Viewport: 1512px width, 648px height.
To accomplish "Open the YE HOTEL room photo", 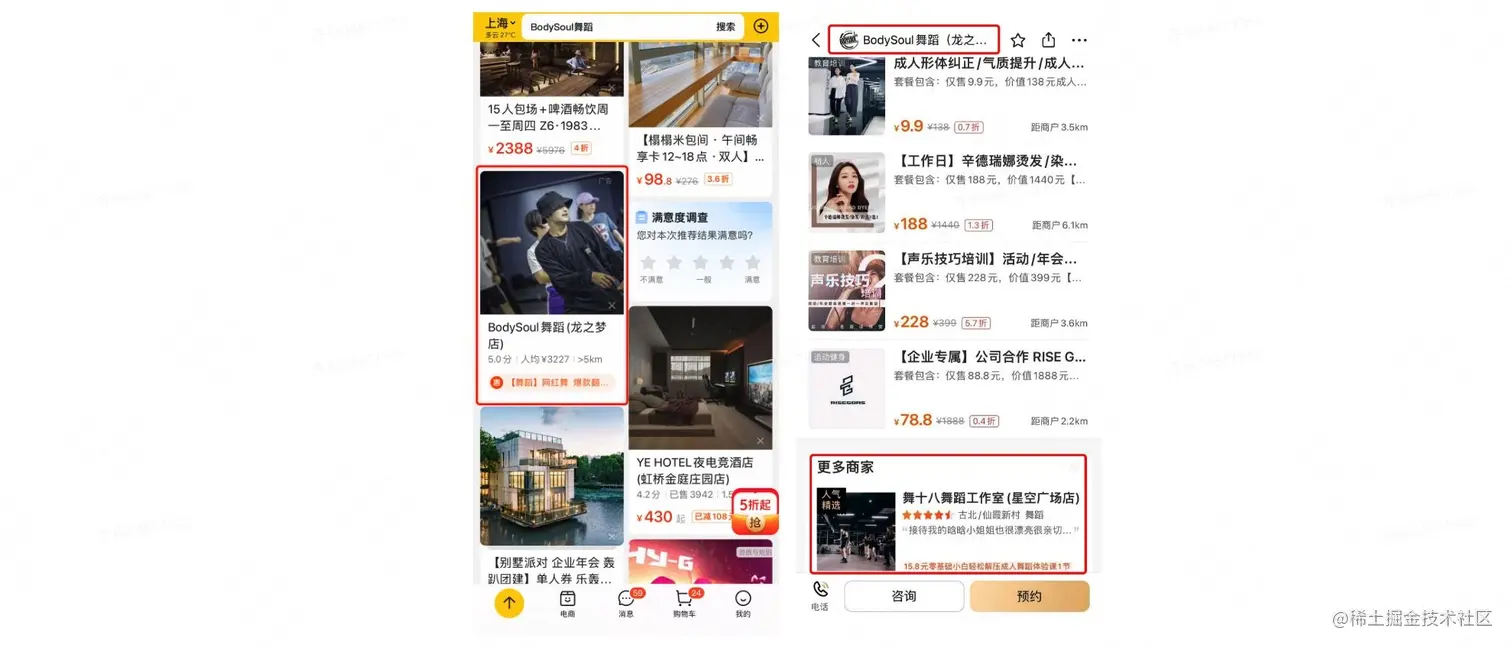I will click(x=700, y=378).
